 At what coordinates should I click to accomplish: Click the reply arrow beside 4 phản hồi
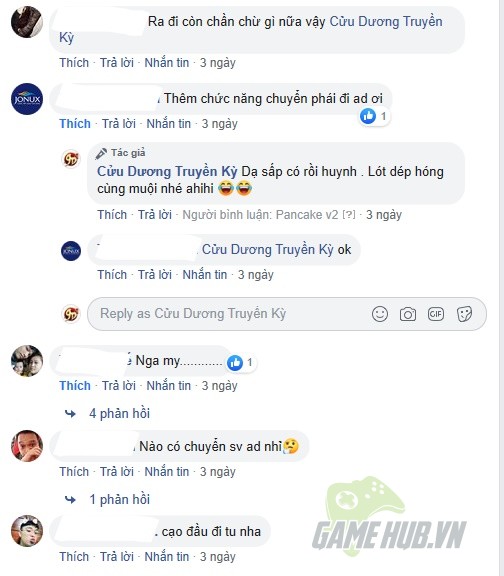pos(70,414)
